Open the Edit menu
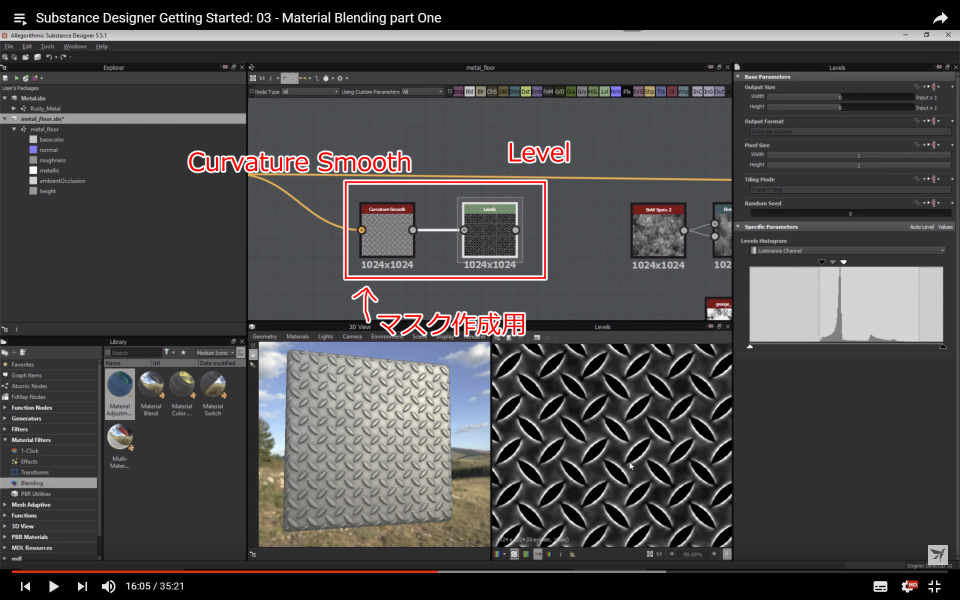The height and width of the screenshot is (600, 960). [27, 47]
